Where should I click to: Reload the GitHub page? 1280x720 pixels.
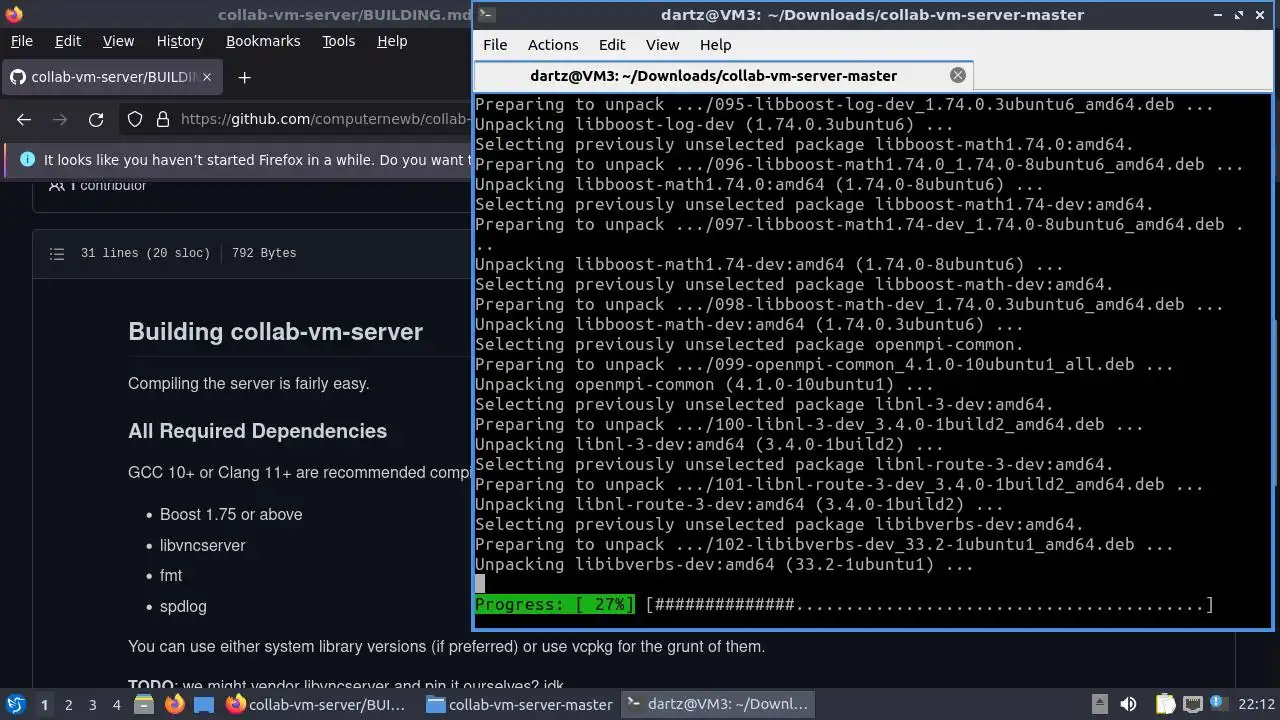96,119
